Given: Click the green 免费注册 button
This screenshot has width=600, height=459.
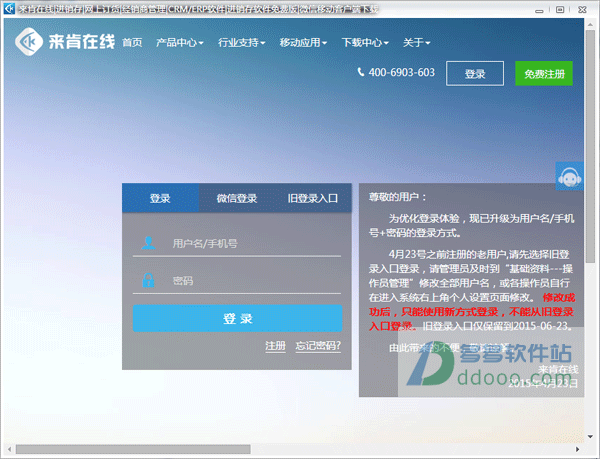Looking at the screenshot, I should tap(544, 73).
